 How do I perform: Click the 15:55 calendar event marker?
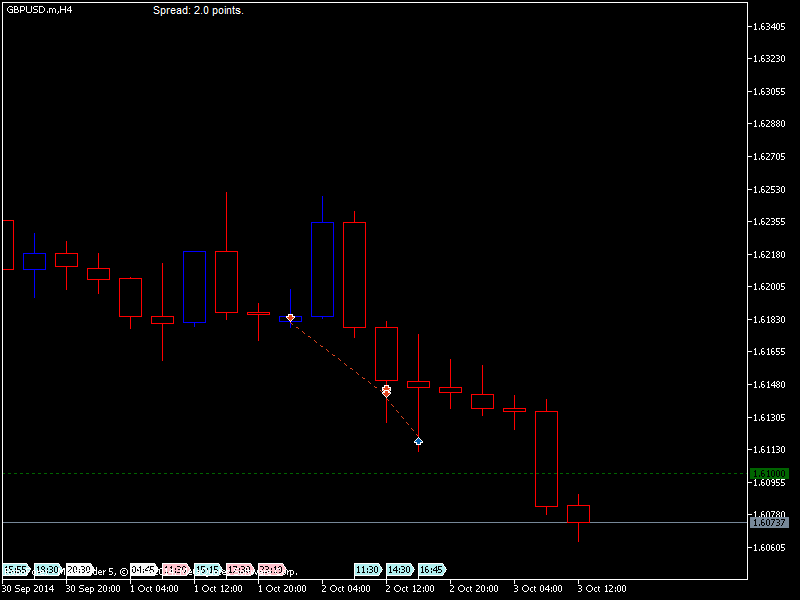coord(16,569)
